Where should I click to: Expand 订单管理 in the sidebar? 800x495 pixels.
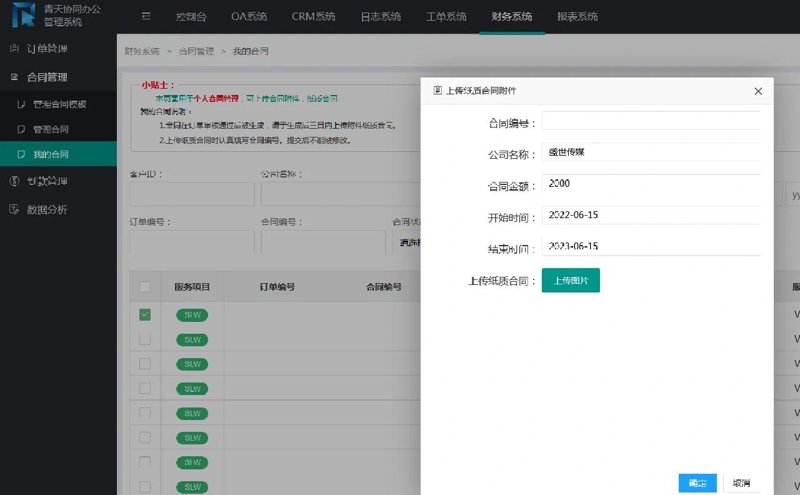coord(58,48)
